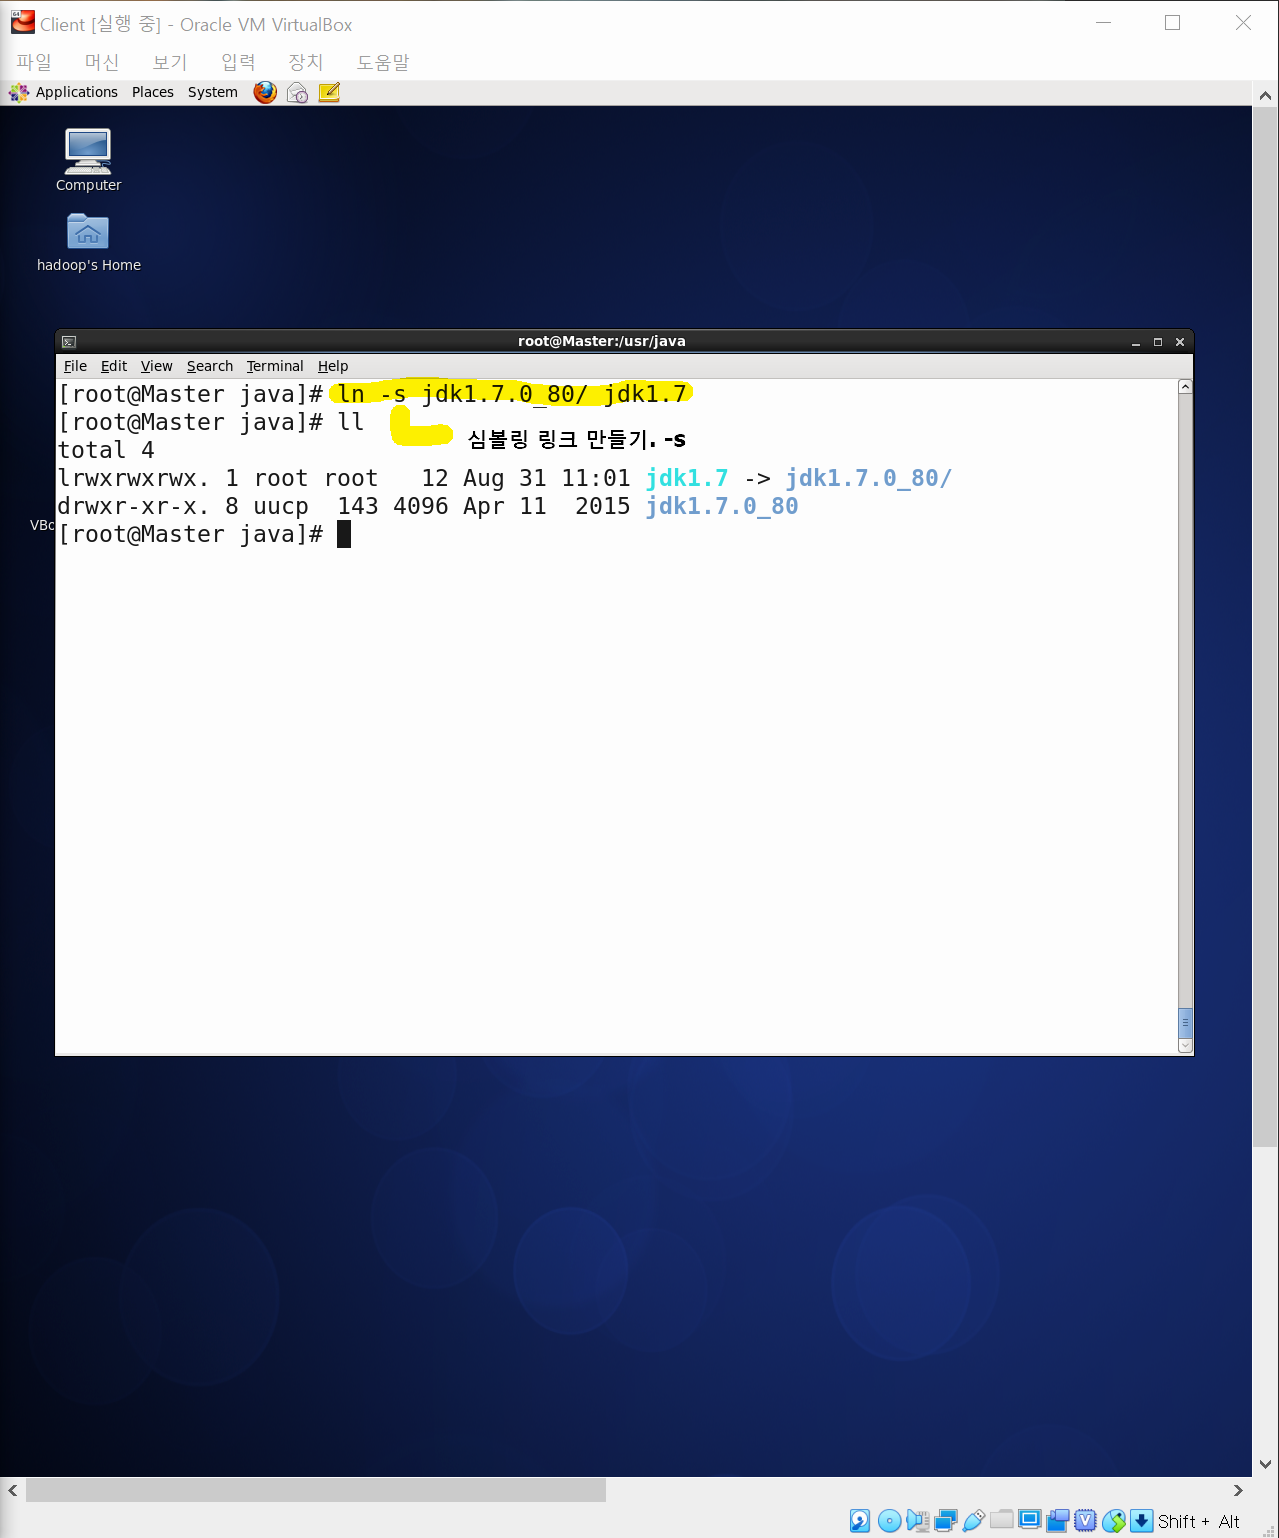
Task: Click the jdk1.7.0_80/ link target text
Action: pyautogui.click(x=868, y=479)
